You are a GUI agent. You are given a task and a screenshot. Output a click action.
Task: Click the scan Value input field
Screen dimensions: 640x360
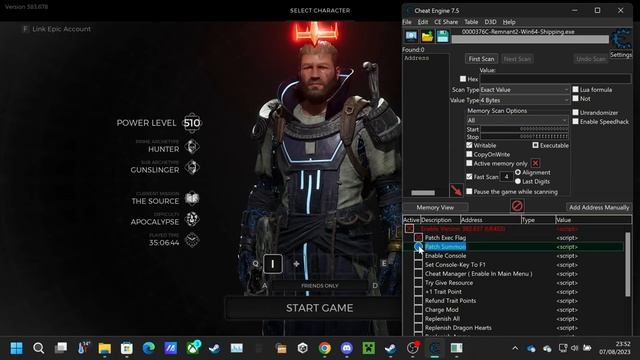(x=556, y=79)
